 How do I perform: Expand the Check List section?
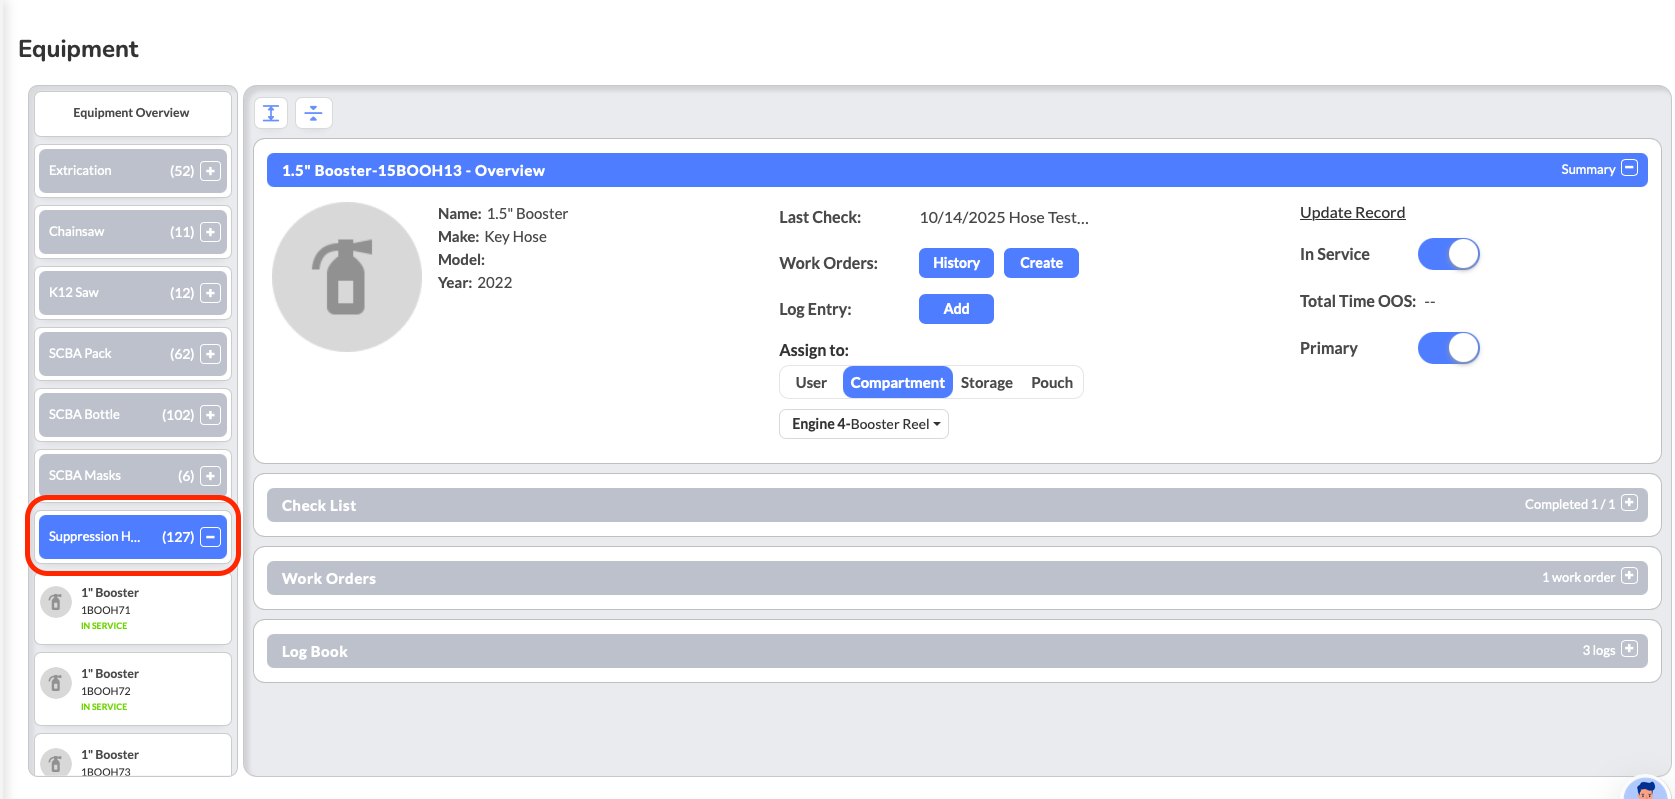[x=1629, y=503]
